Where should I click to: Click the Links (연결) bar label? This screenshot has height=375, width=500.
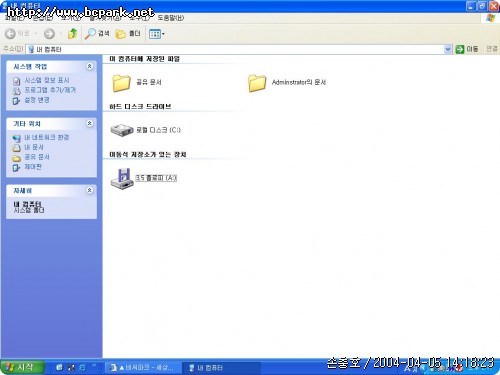click(x=491, y=49)
